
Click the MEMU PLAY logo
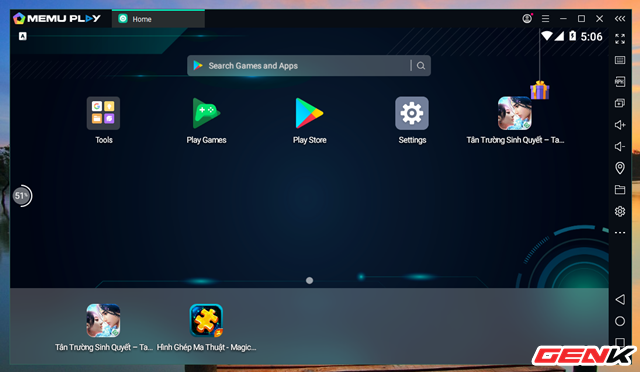click(x=57, y=18)
